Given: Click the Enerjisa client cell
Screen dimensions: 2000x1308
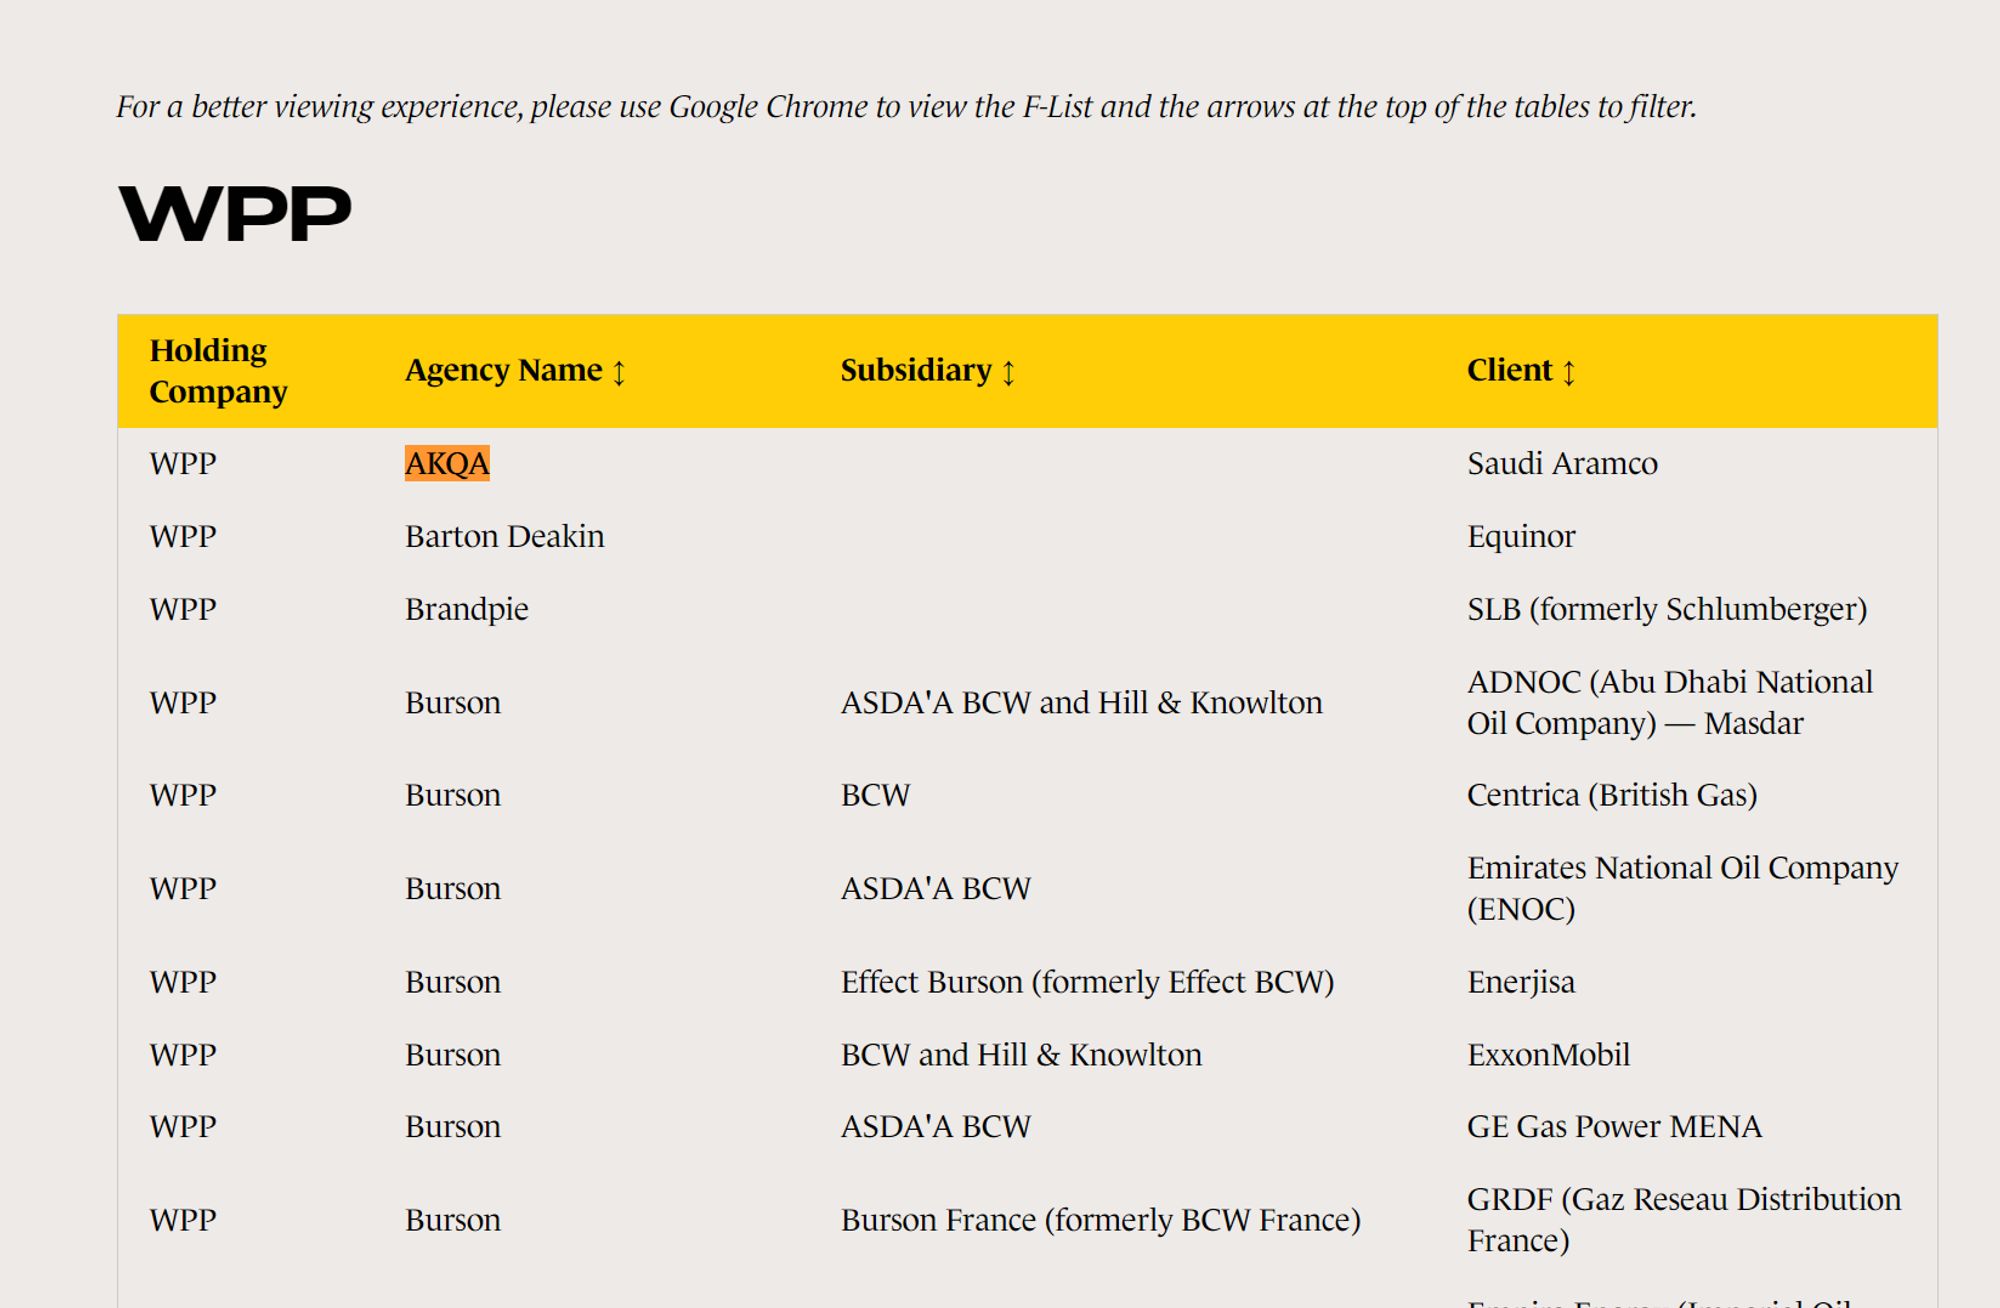Looking at the screenshot, I should [x=1520, y=982].
